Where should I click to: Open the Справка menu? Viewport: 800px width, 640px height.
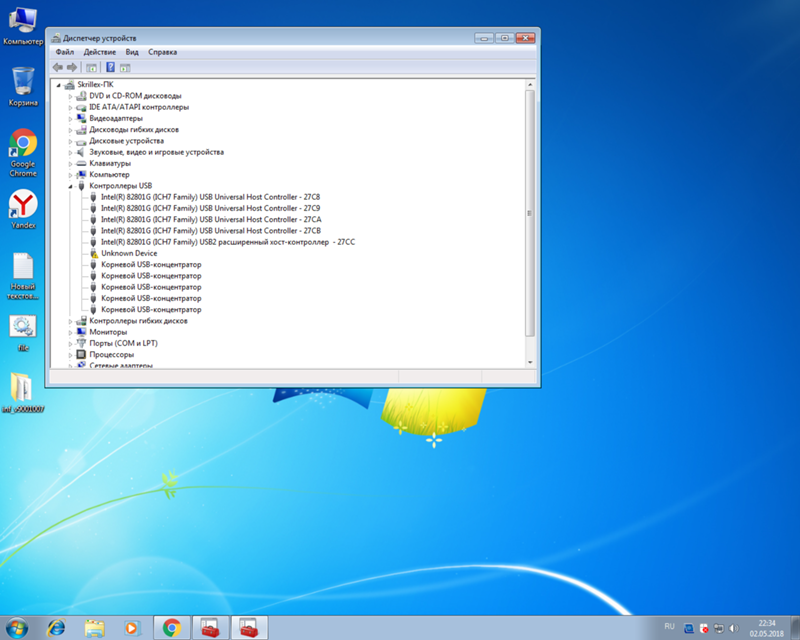(162, 52)
